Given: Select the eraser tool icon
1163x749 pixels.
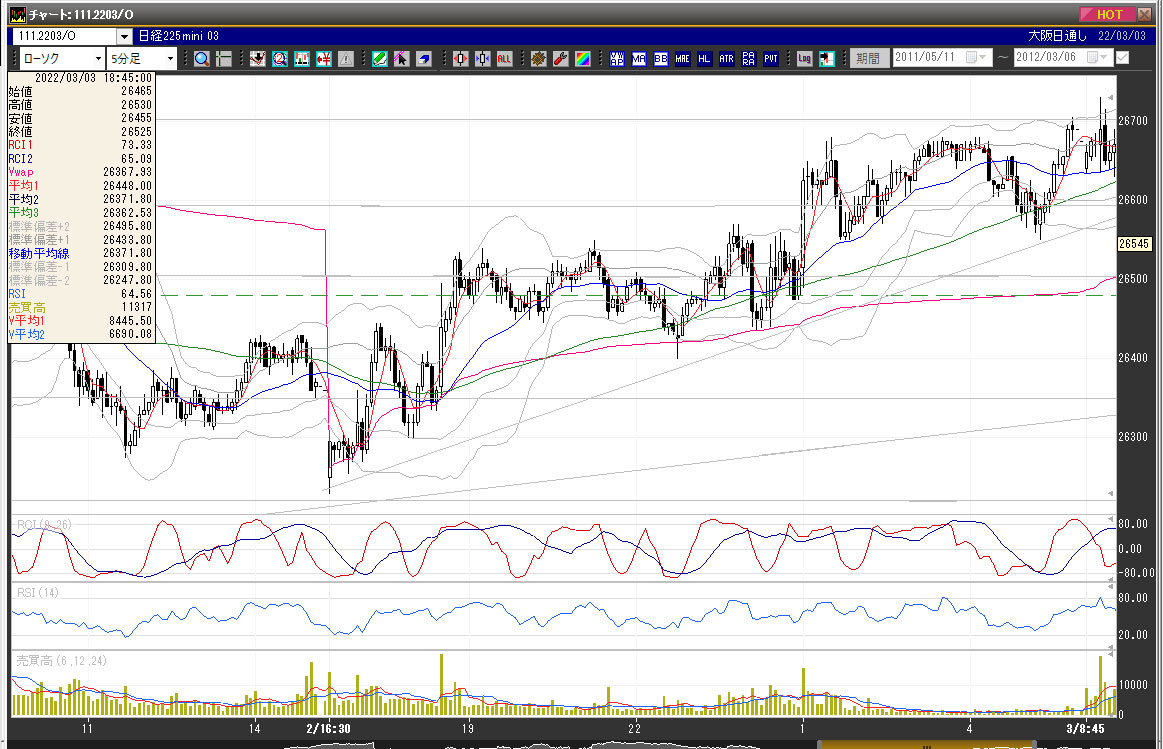Looking at the screenshot, I should [423, 59].
